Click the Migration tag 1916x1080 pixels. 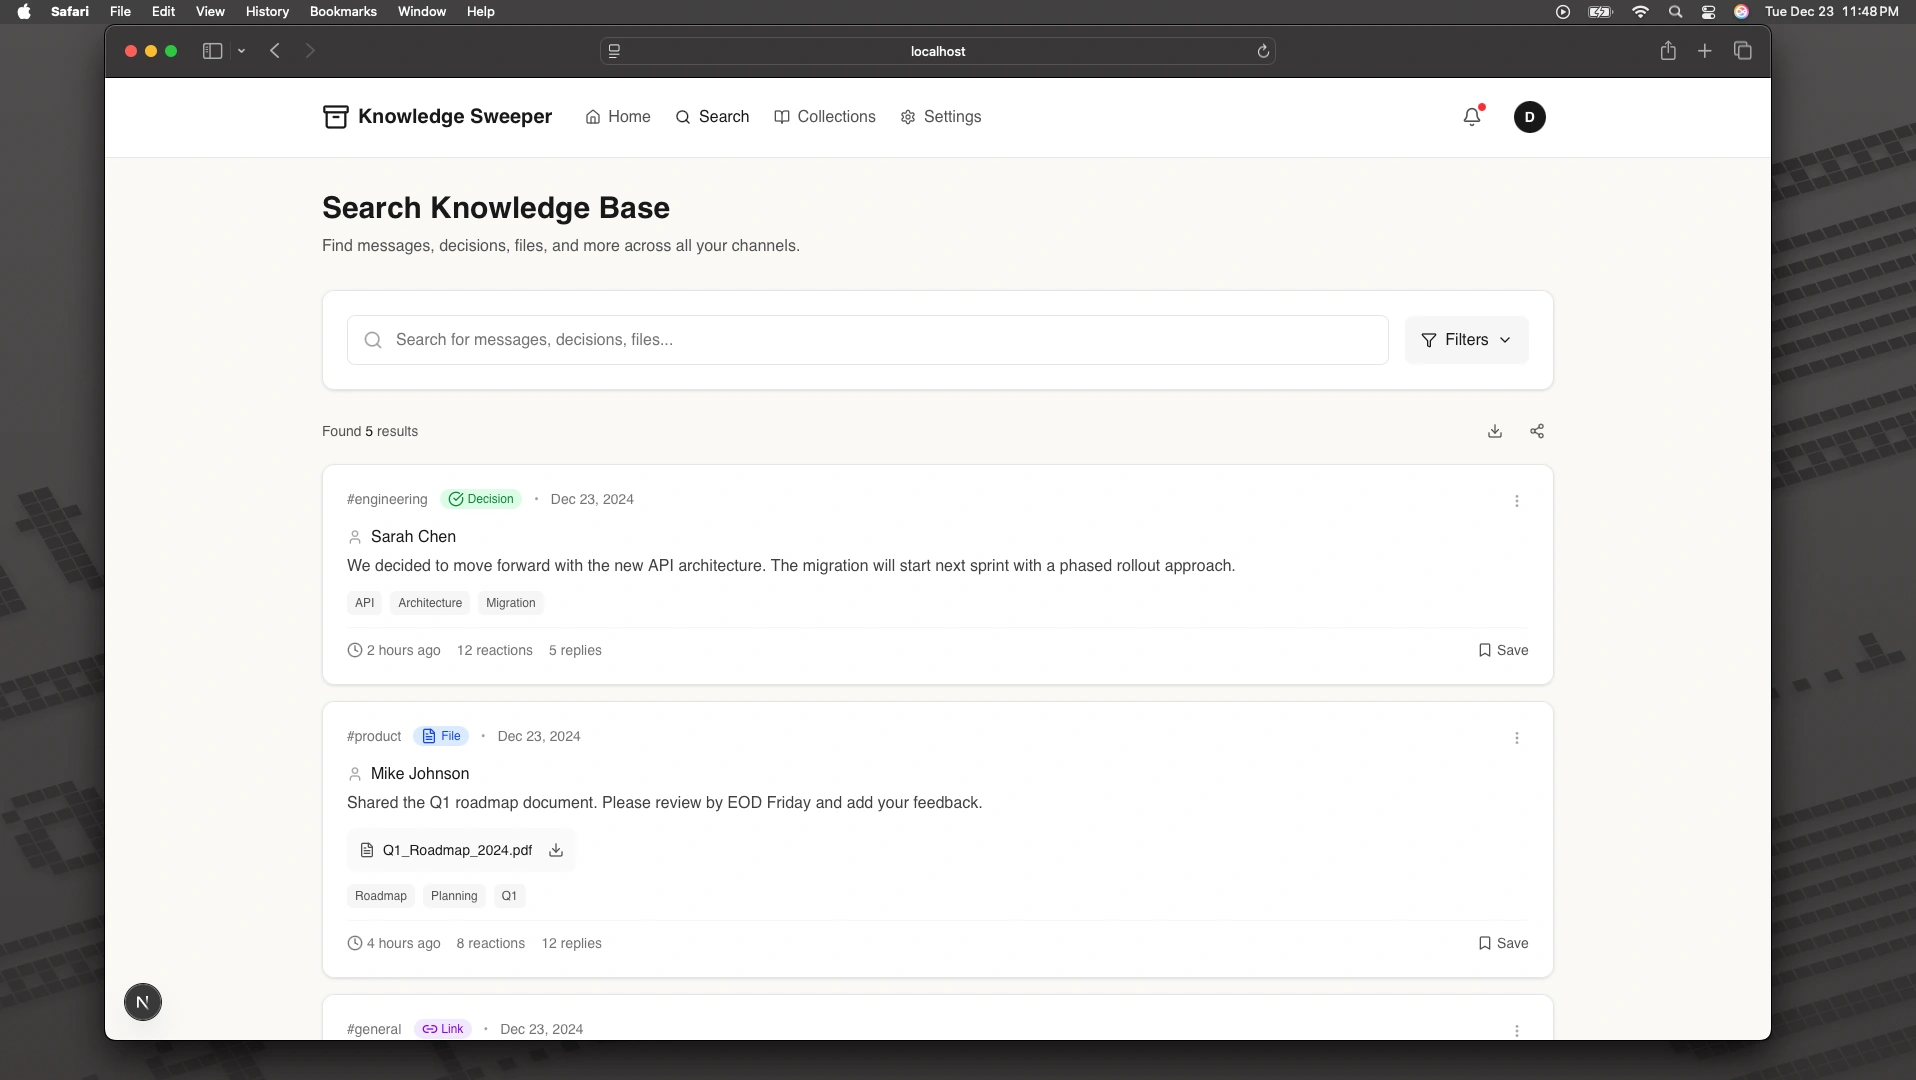510,603
